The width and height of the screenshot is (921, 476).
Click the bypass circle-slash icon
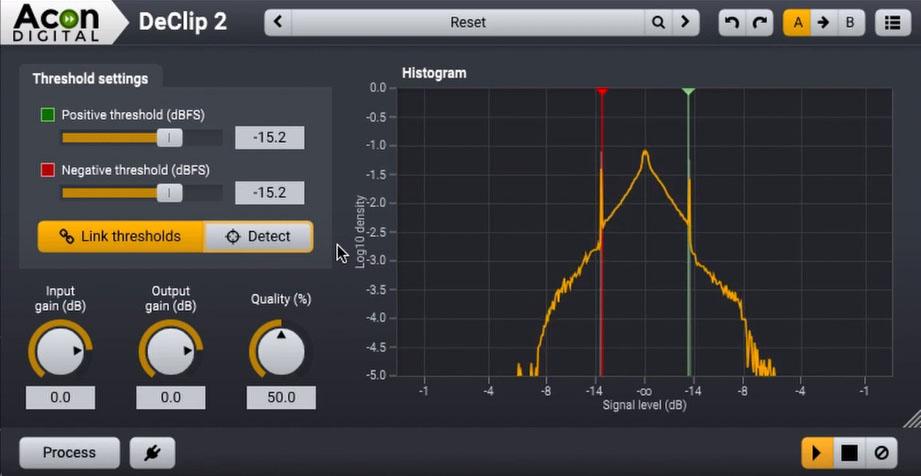881,453
